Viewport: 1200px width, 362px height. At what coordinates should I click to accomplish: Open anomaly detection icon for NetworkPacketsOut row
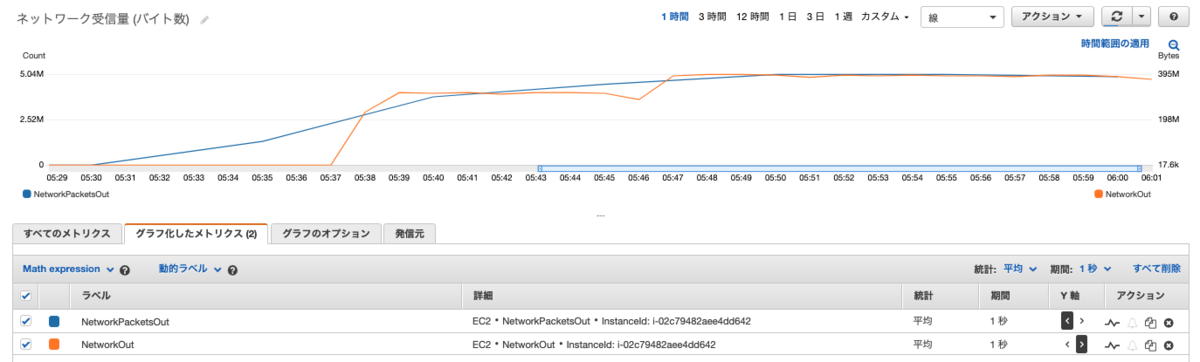pyautogui.click(x=1111, y=322)
